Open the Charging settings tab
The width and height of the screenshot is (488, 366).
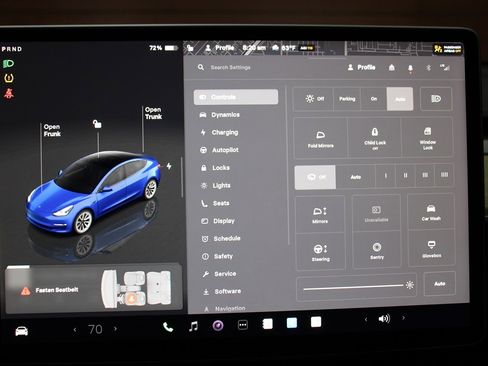click(x=219, y=132)
